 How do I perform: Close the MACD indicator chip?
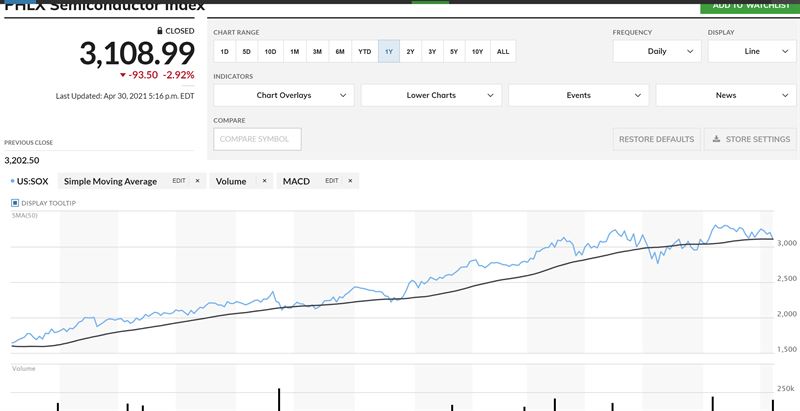pyautogui.click(x=351, y=181)
